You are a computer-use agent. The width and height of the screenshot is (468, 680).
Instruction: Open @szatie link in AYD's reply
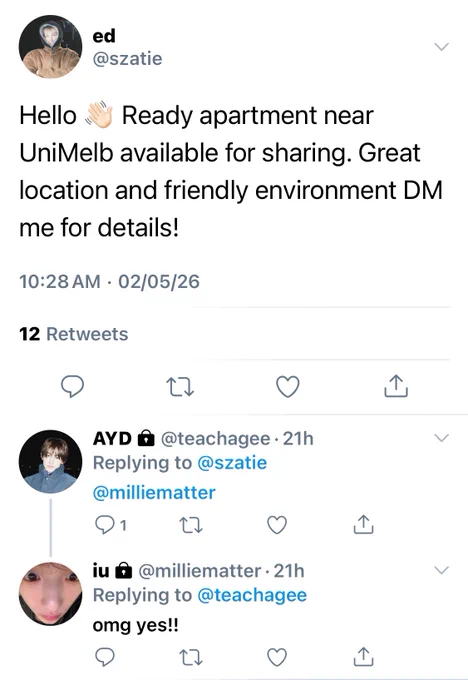(232, 463)
